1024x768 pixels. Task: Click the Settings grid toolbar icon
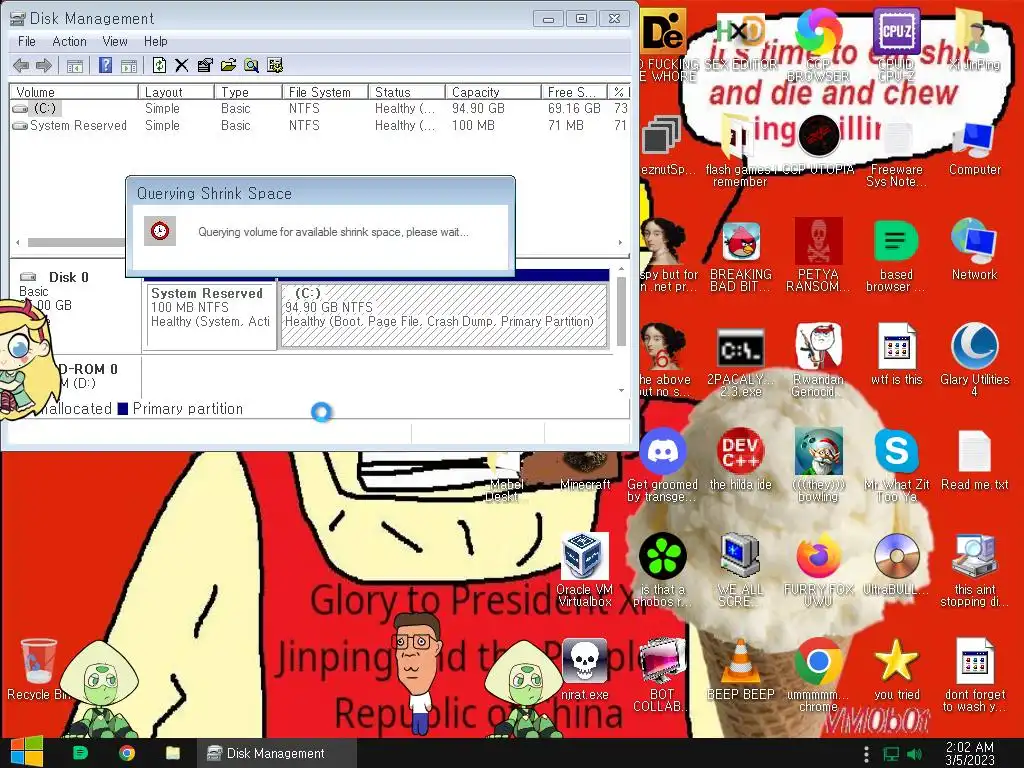(x=275, y=65)
